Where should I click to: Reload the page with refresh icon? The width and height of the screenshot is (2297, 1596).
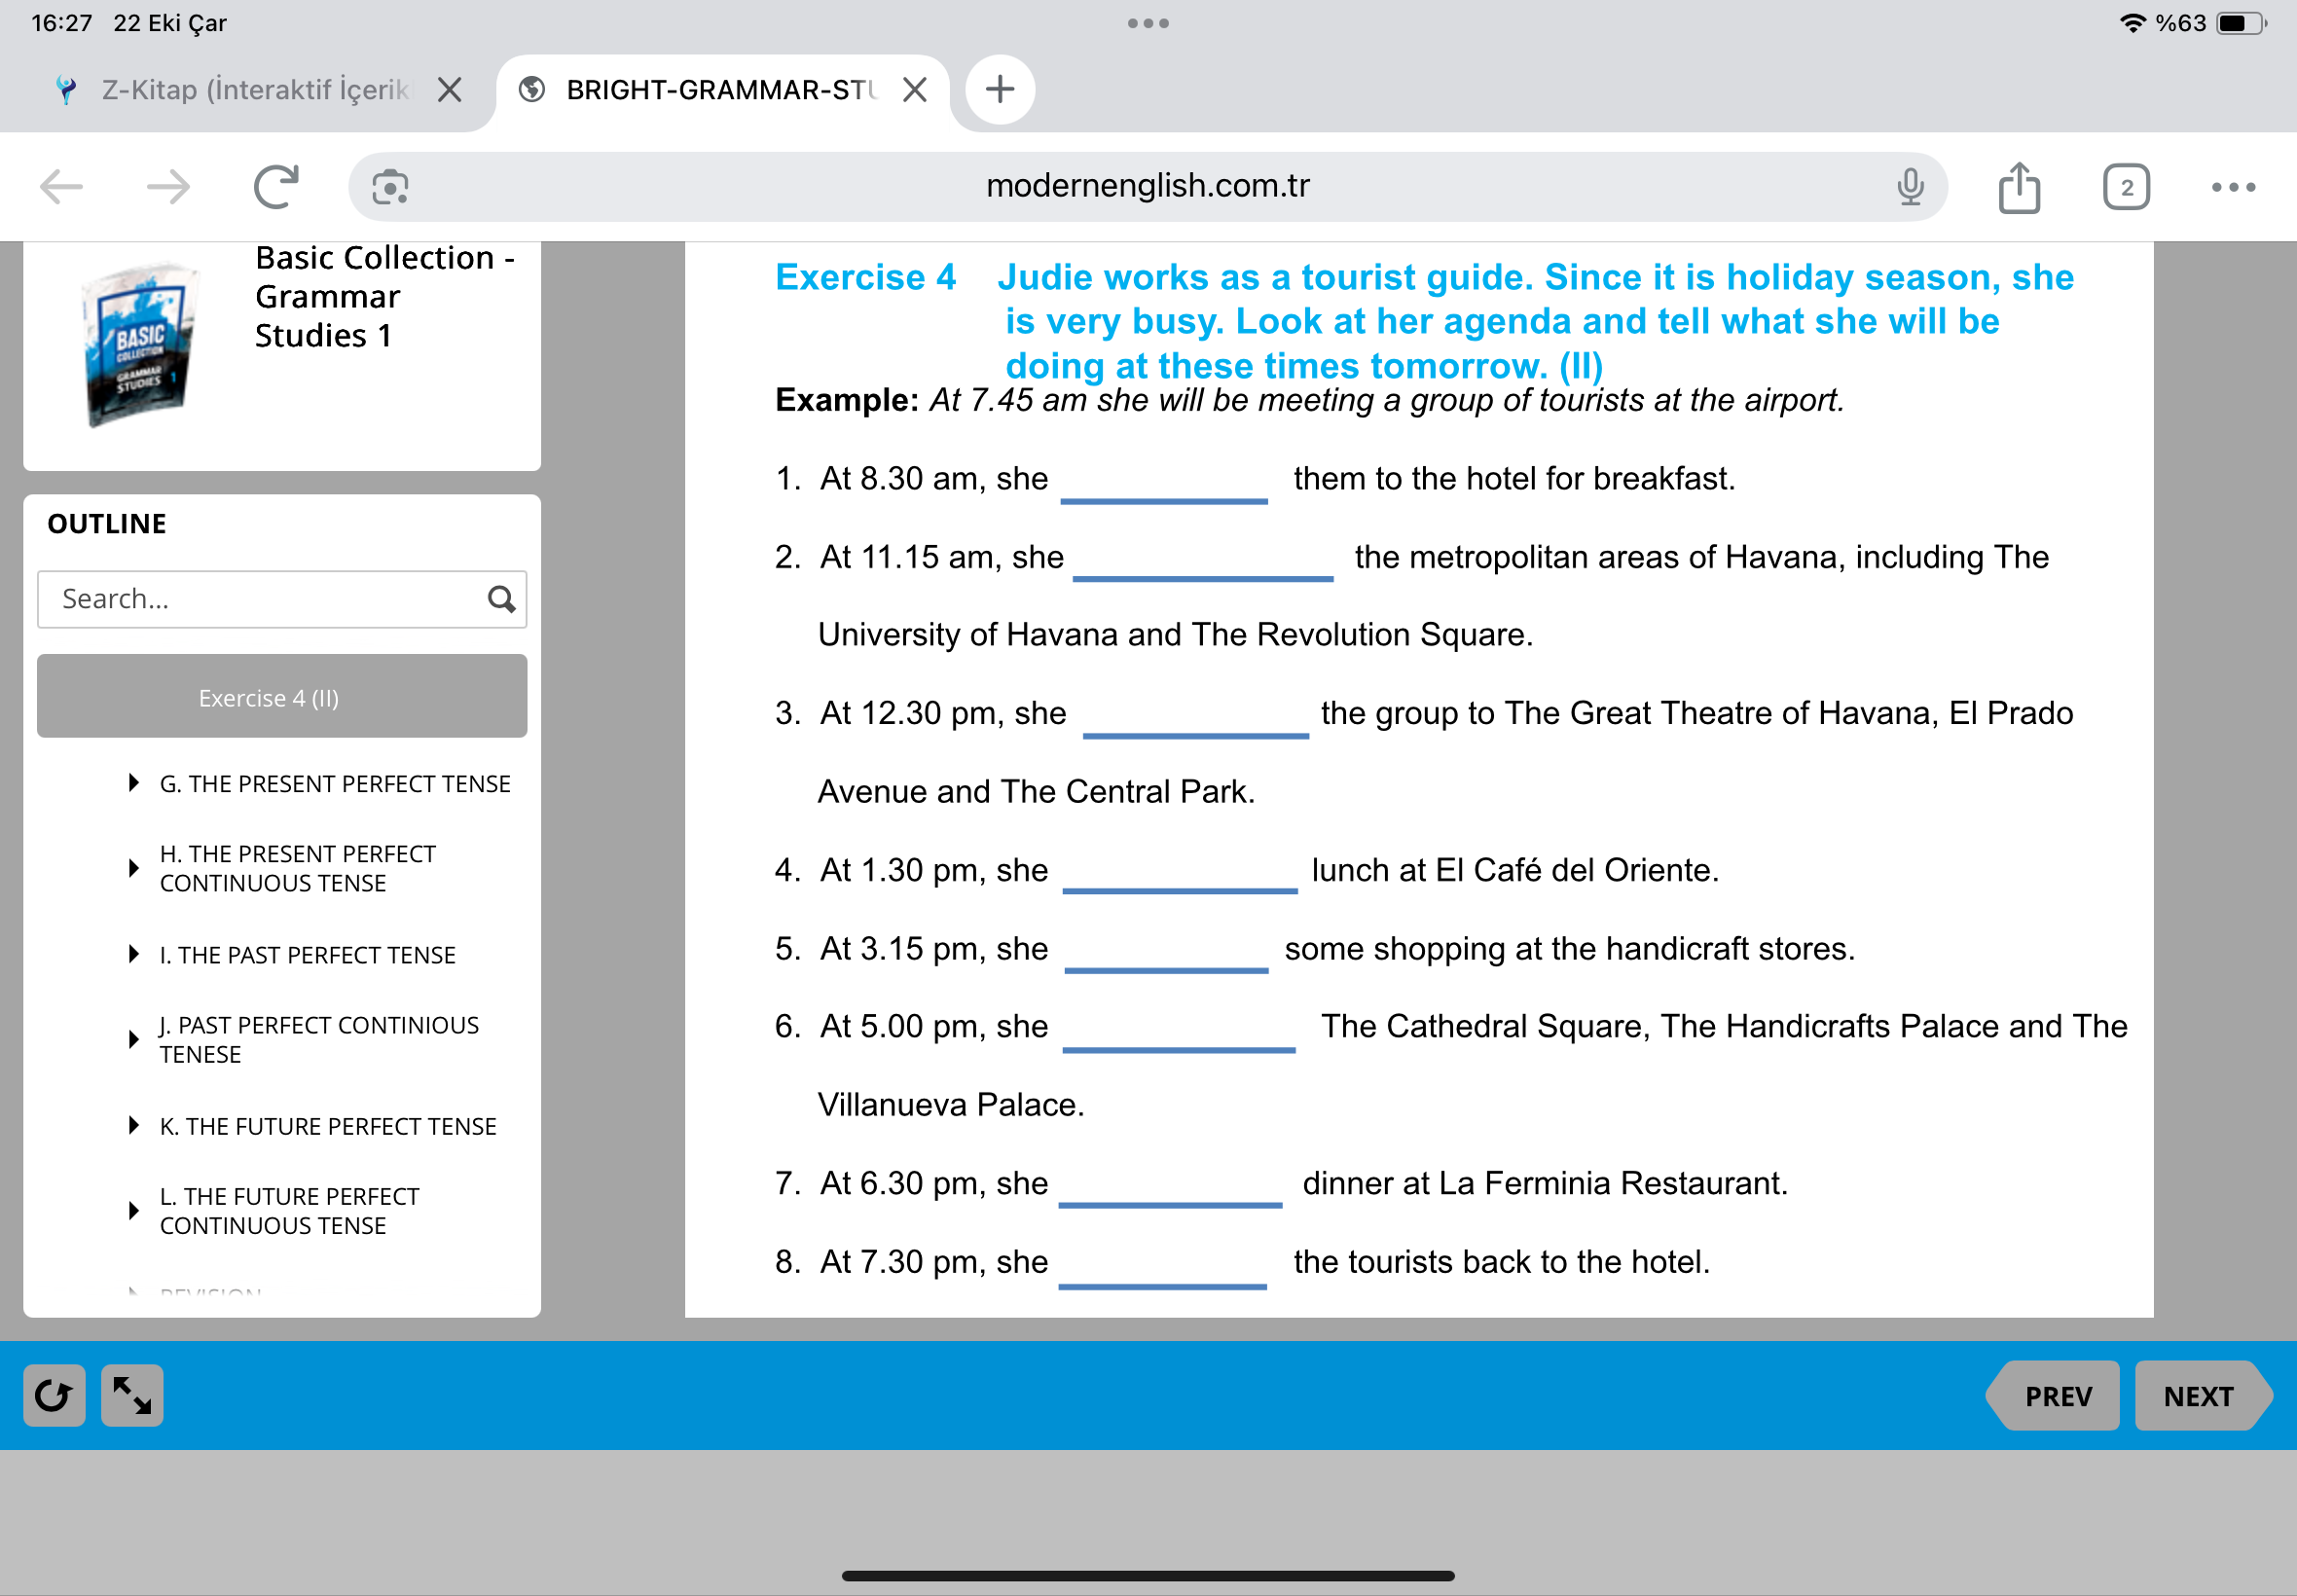coord(276,187)
